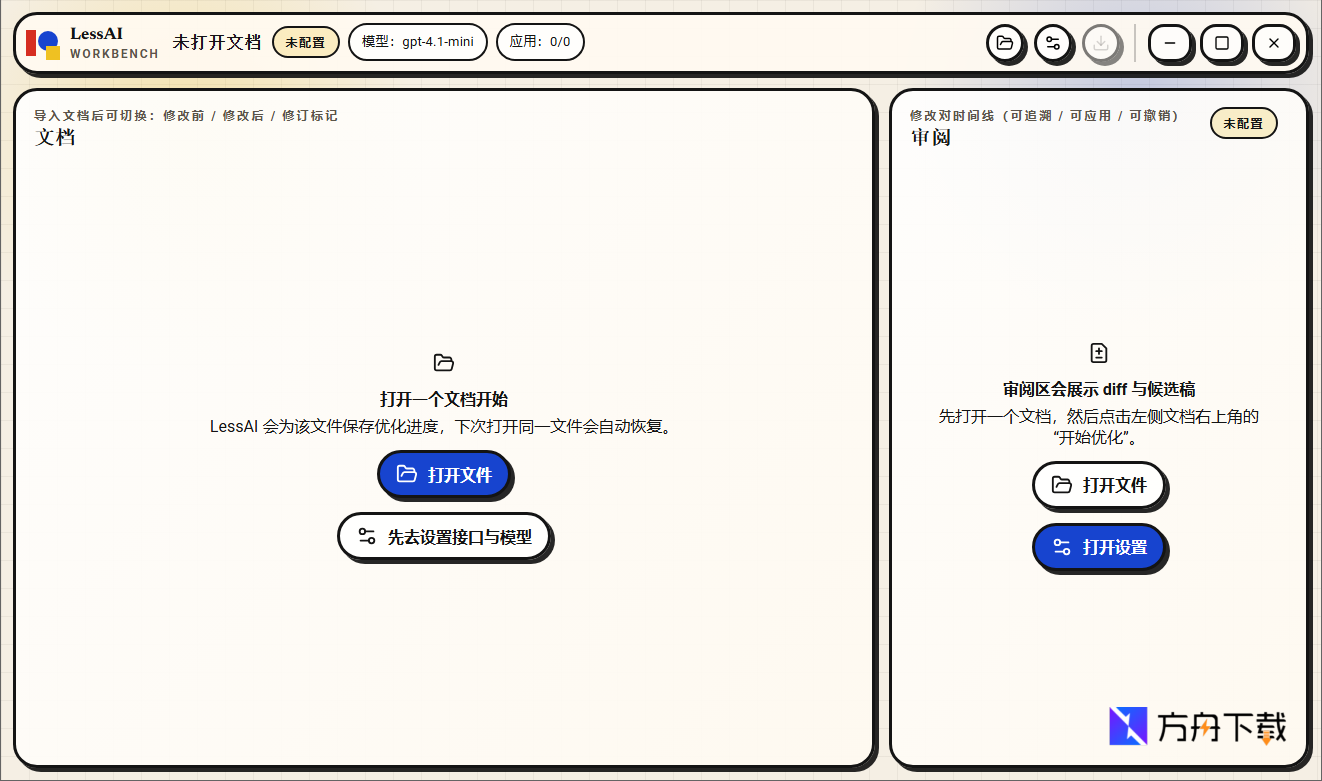Image resolution: width=1322 pixels, height=781 pixels.
Task: Click the 未配置 badge in the header
Action: (x=305, y=42)
